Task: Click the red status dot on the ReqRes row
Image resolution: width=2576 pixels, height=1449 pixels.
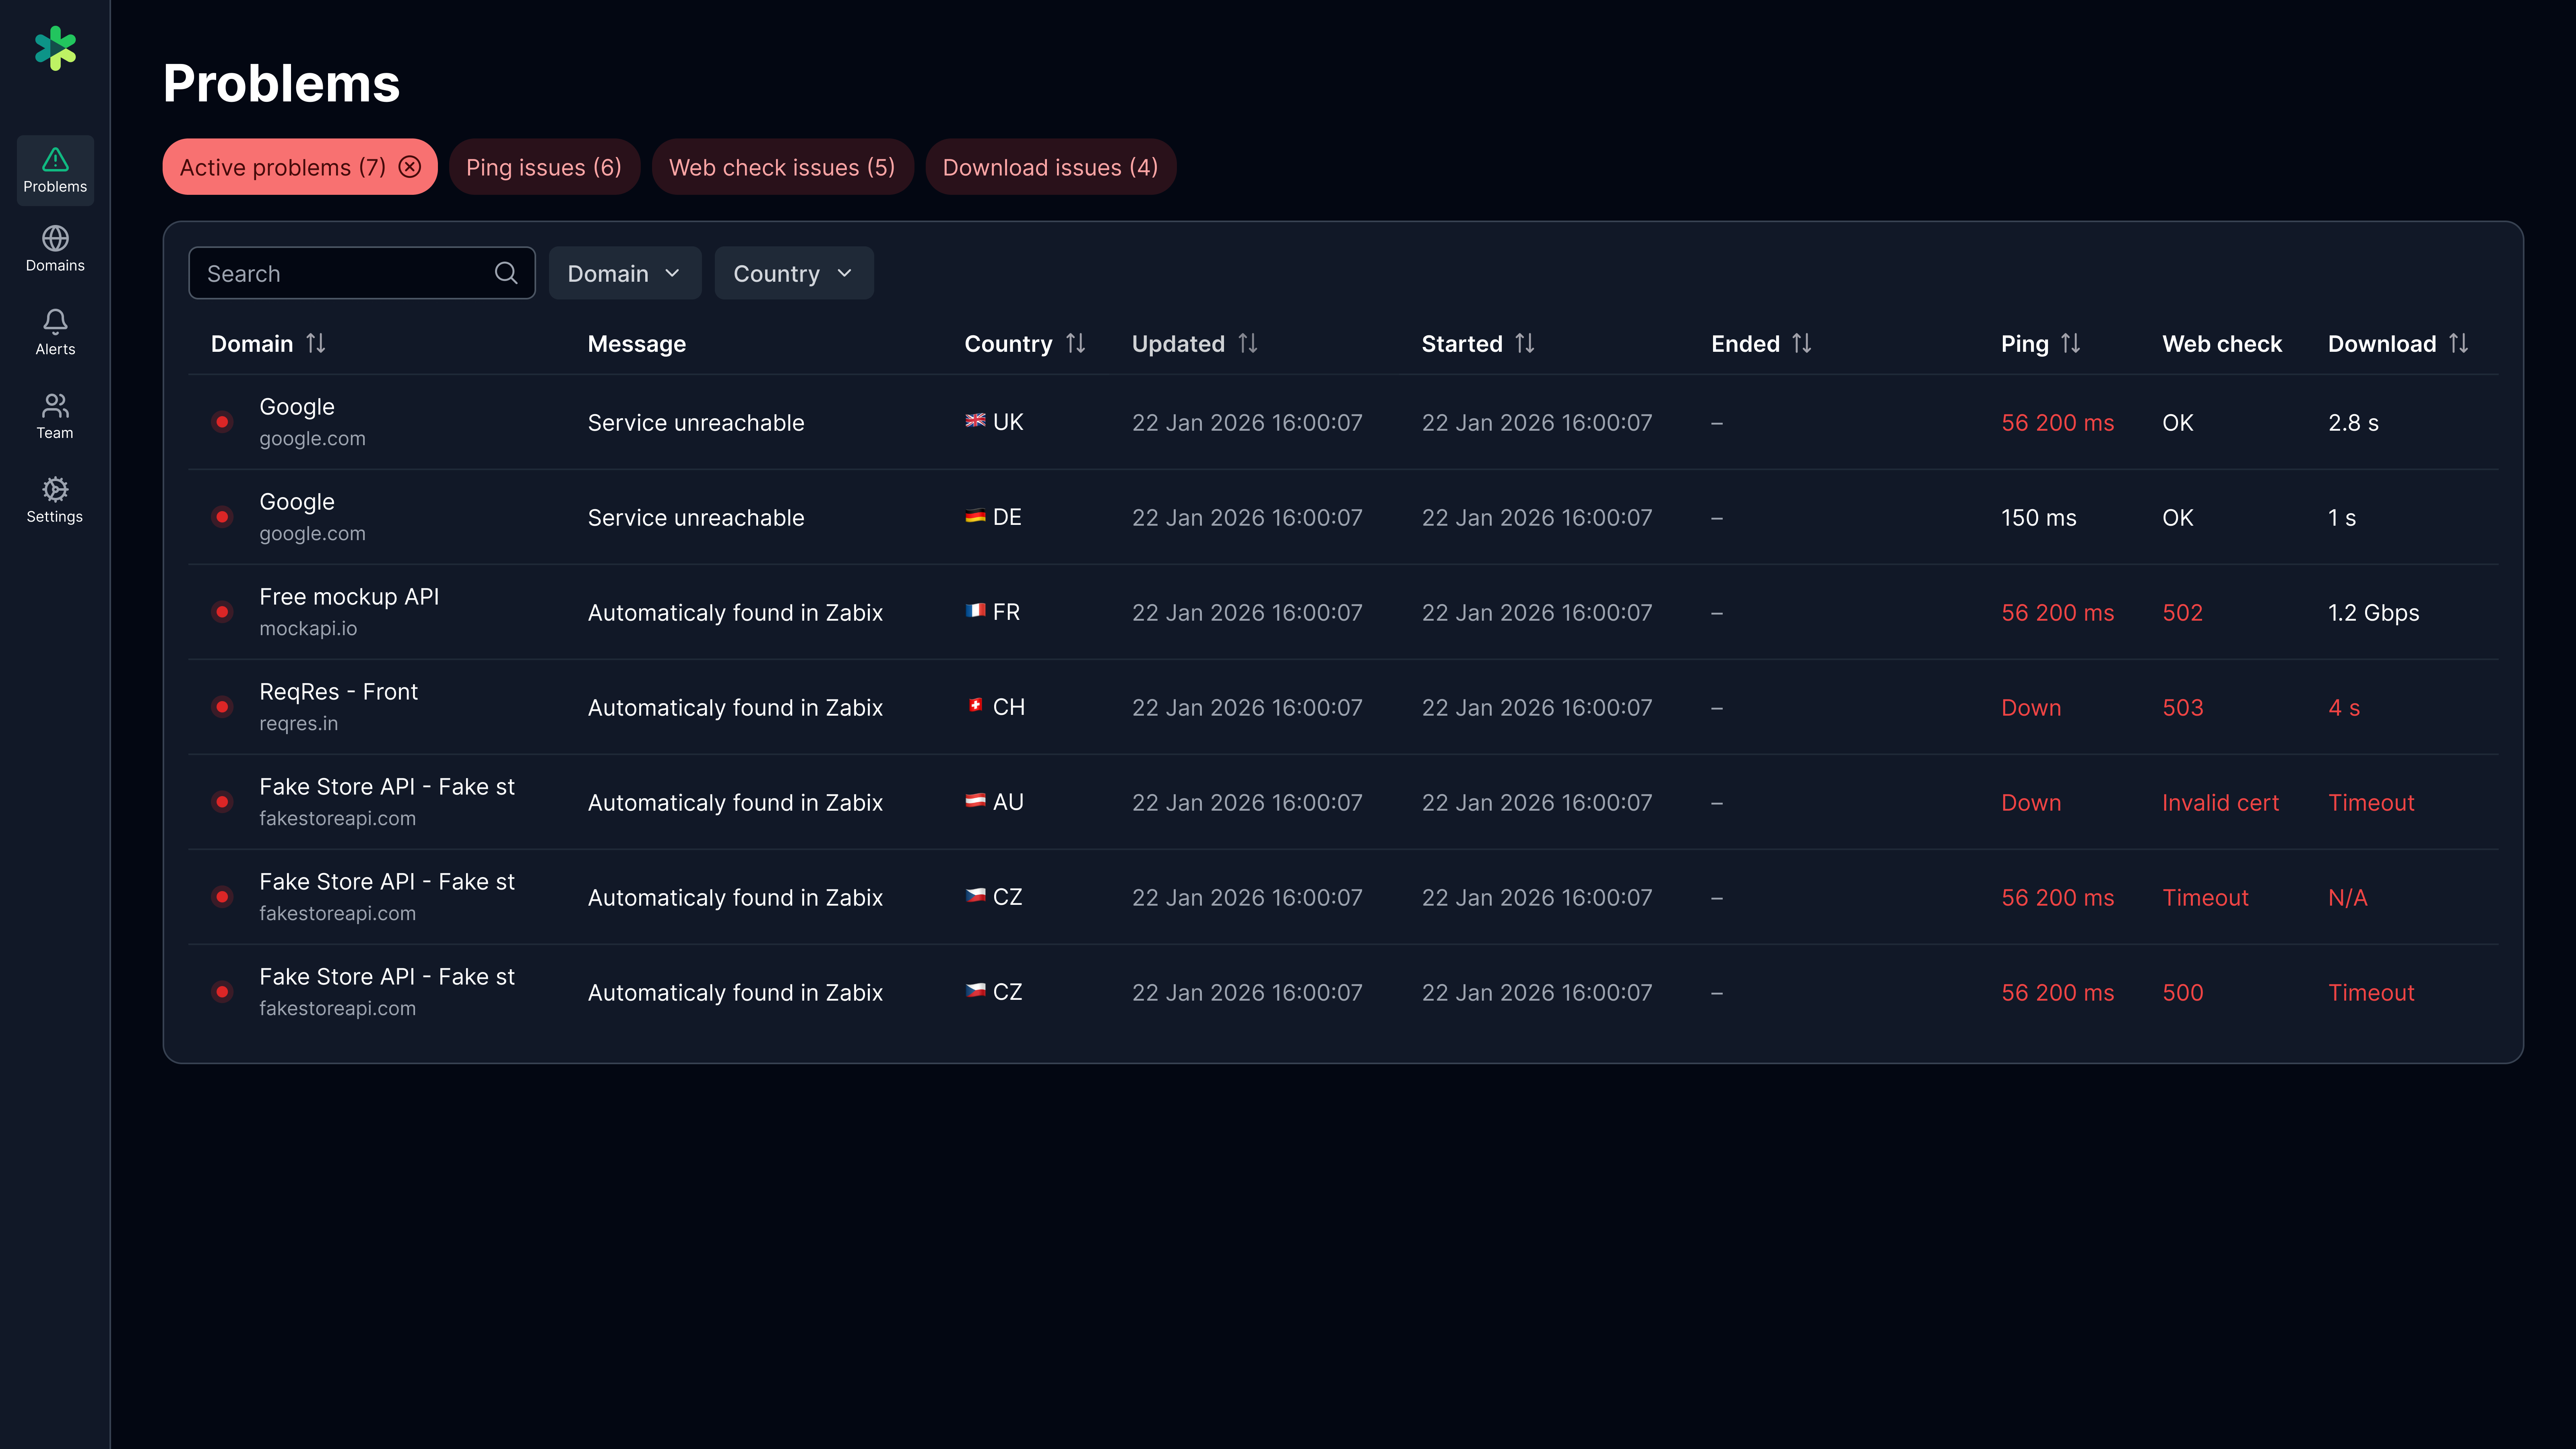Action: 222,707
